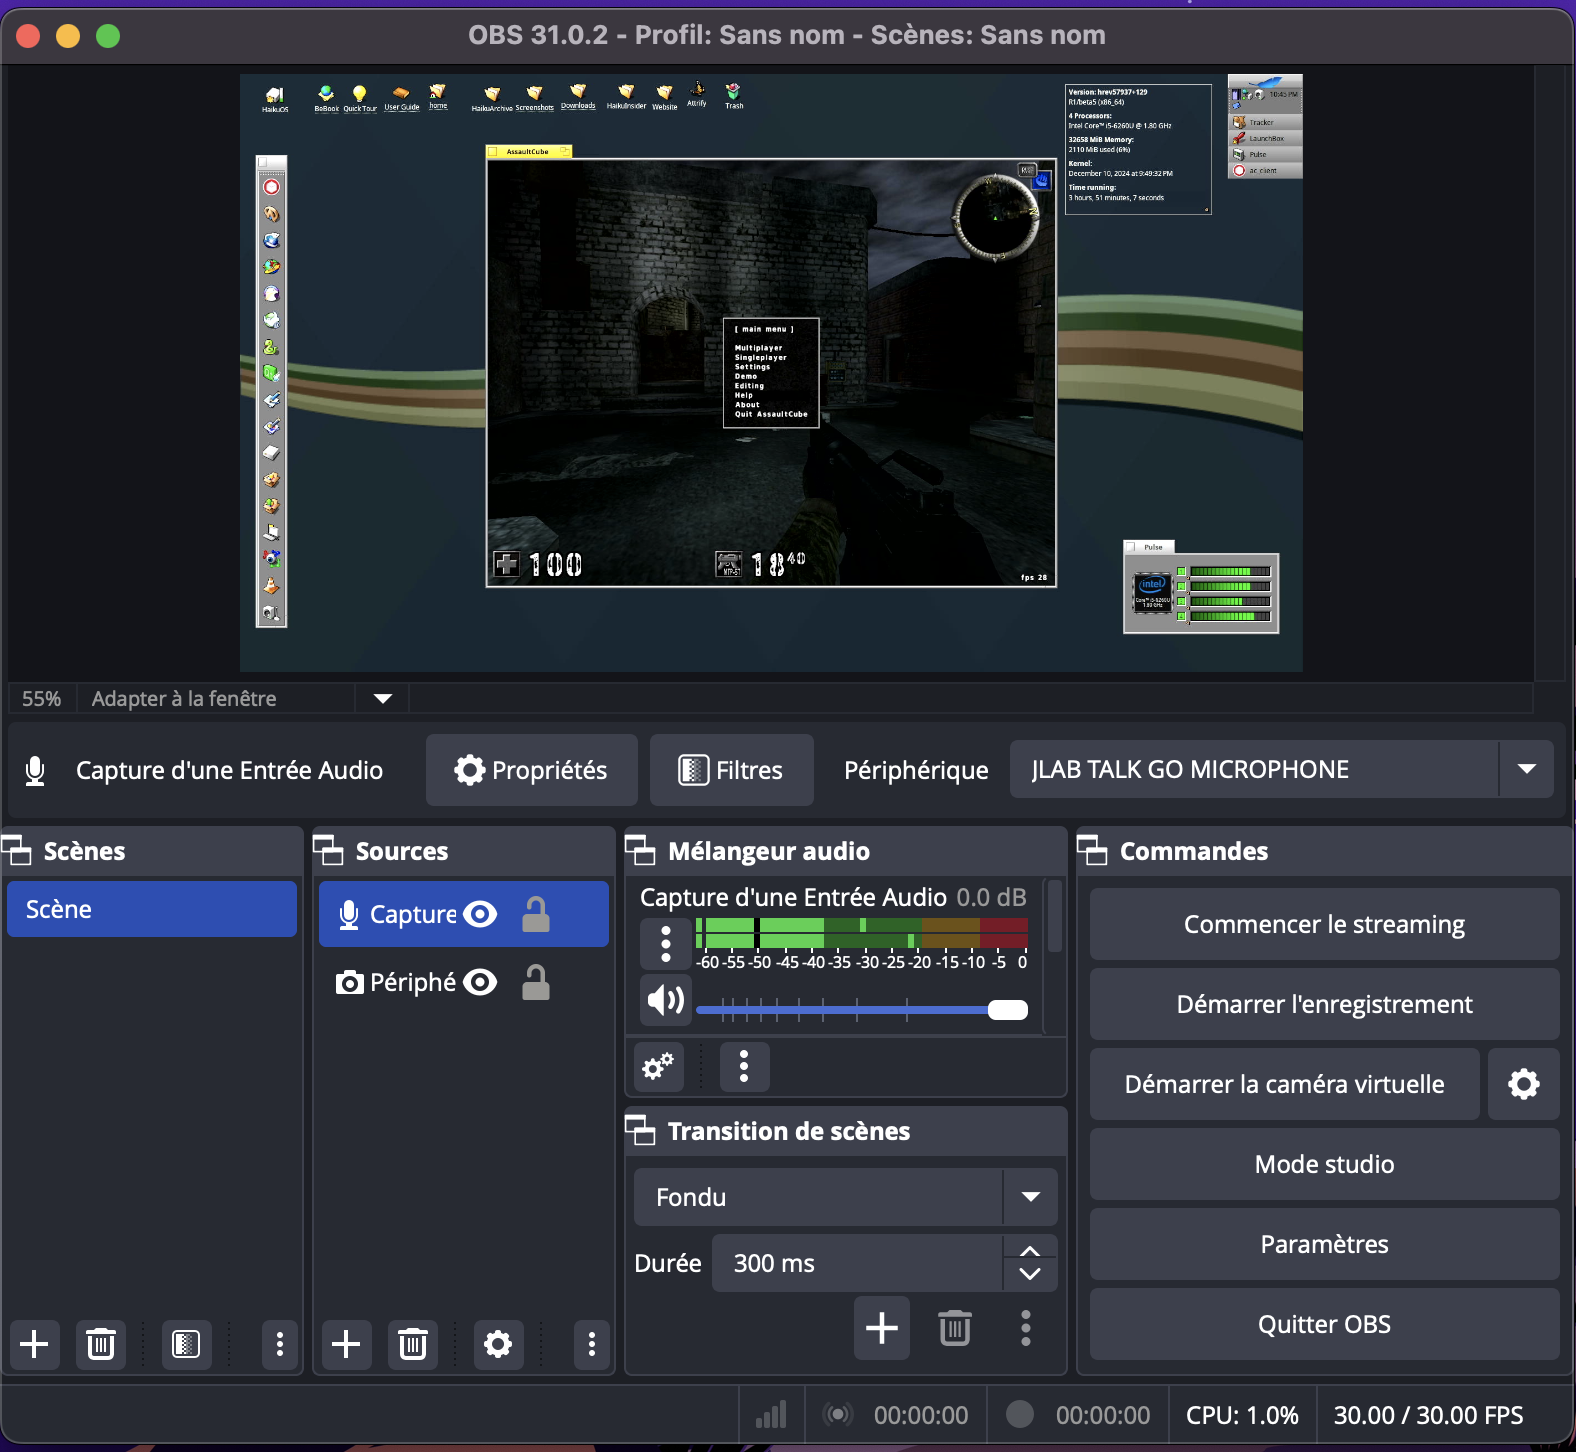The image size is (1576, 1452).
Task: Click the Transition de scènes dock icon
Action: pos(640,1131)
